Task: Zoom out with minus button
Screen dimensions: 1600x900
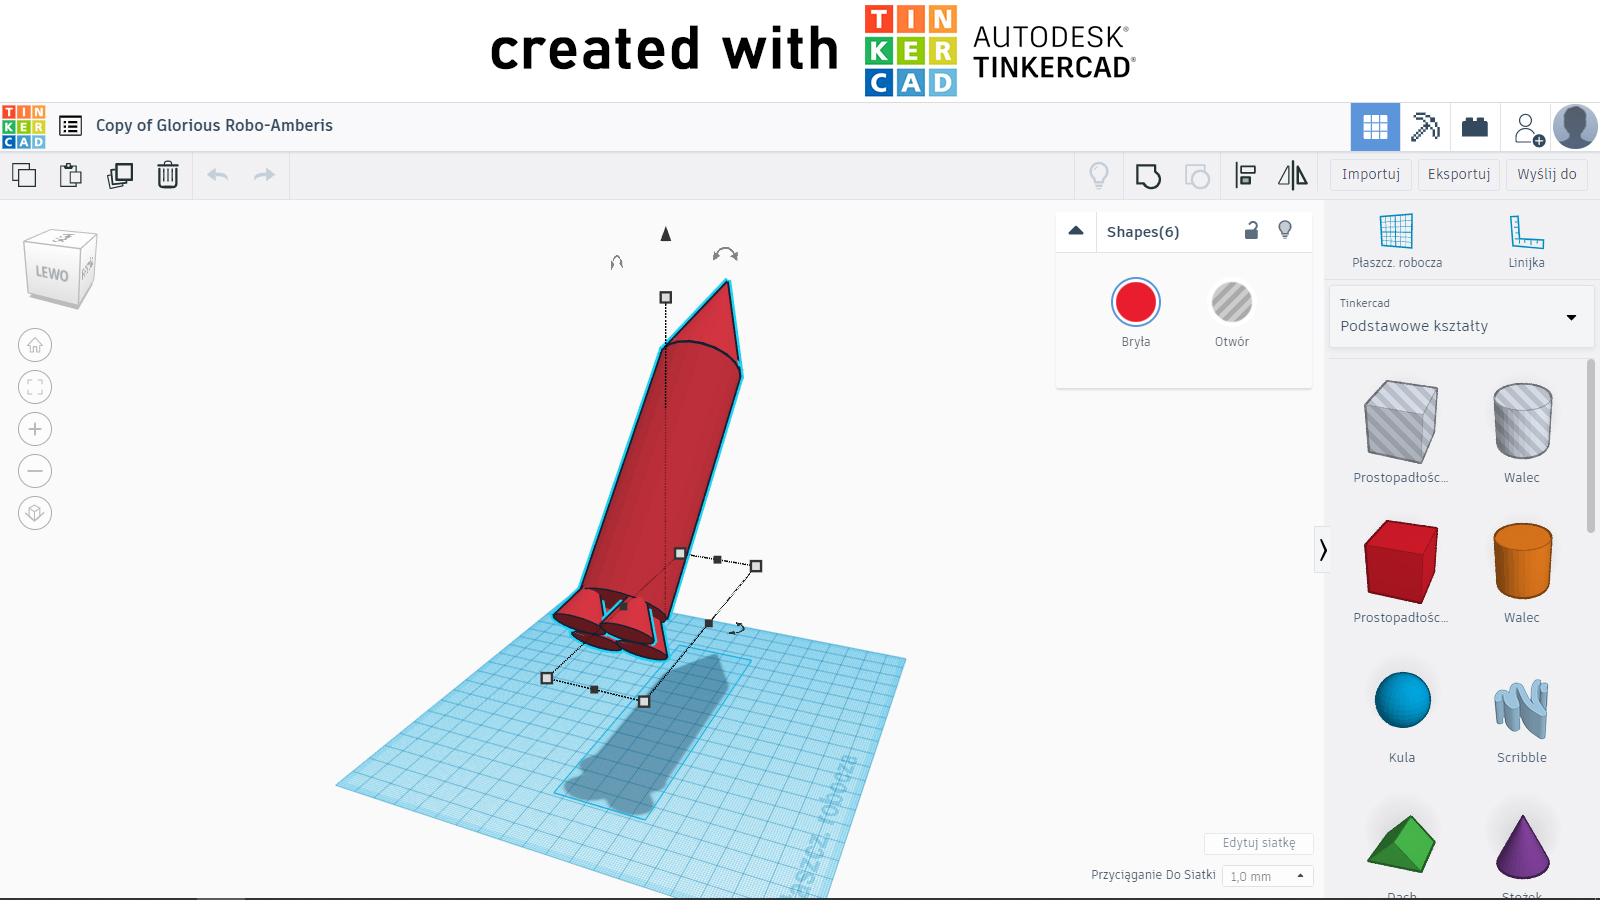Action: (x=35, y=471)
